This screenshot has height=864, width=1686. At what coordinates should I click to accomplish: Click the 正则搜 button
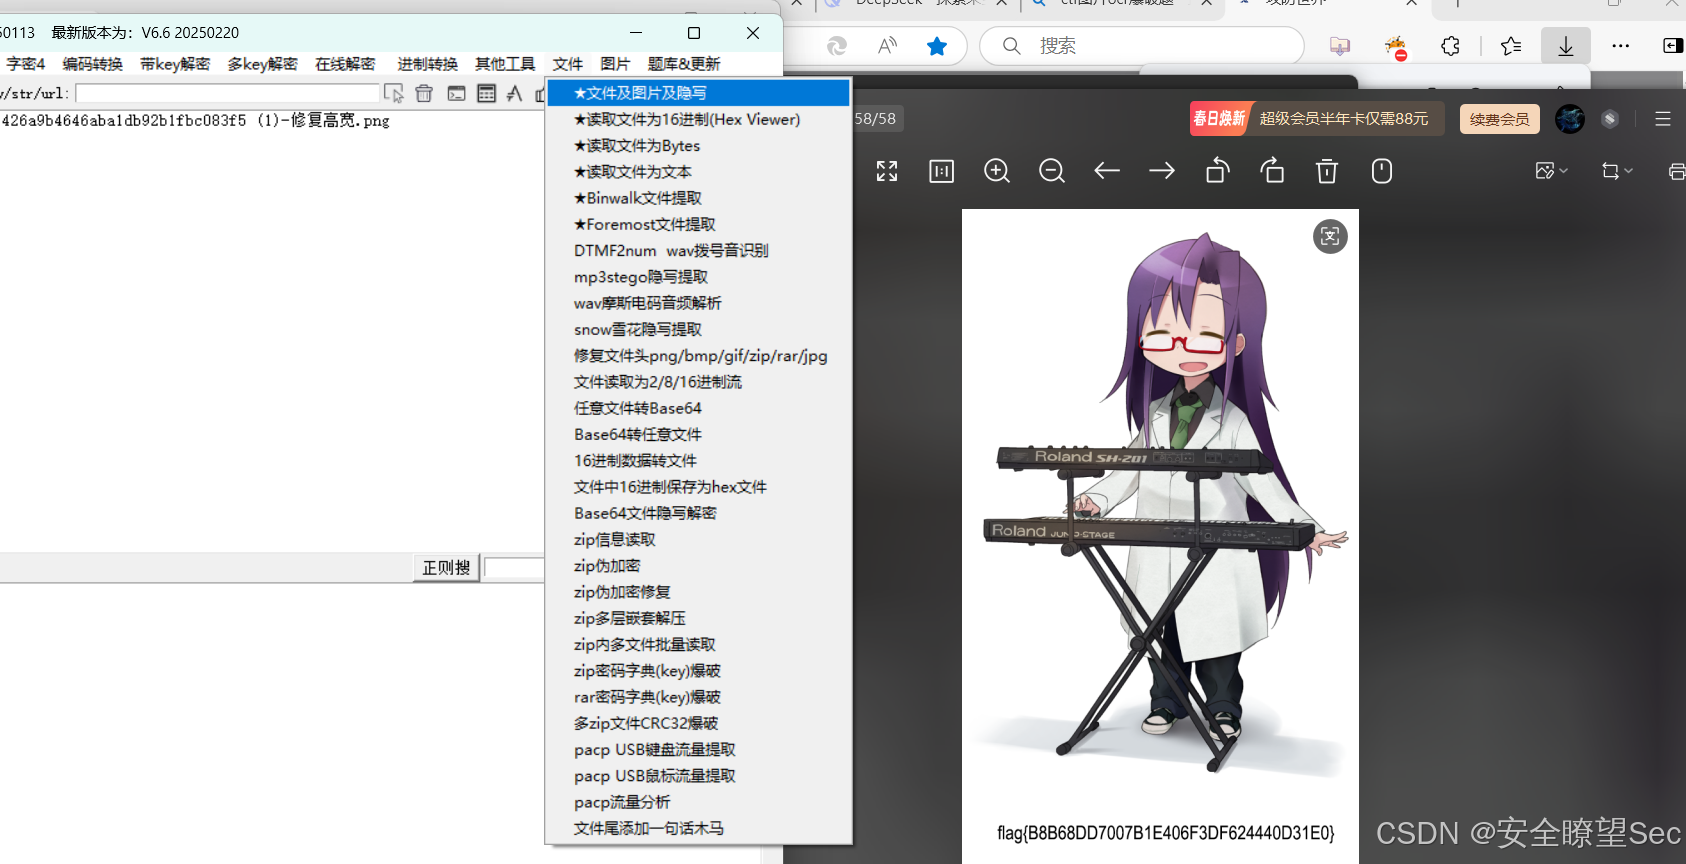[446, 568]
